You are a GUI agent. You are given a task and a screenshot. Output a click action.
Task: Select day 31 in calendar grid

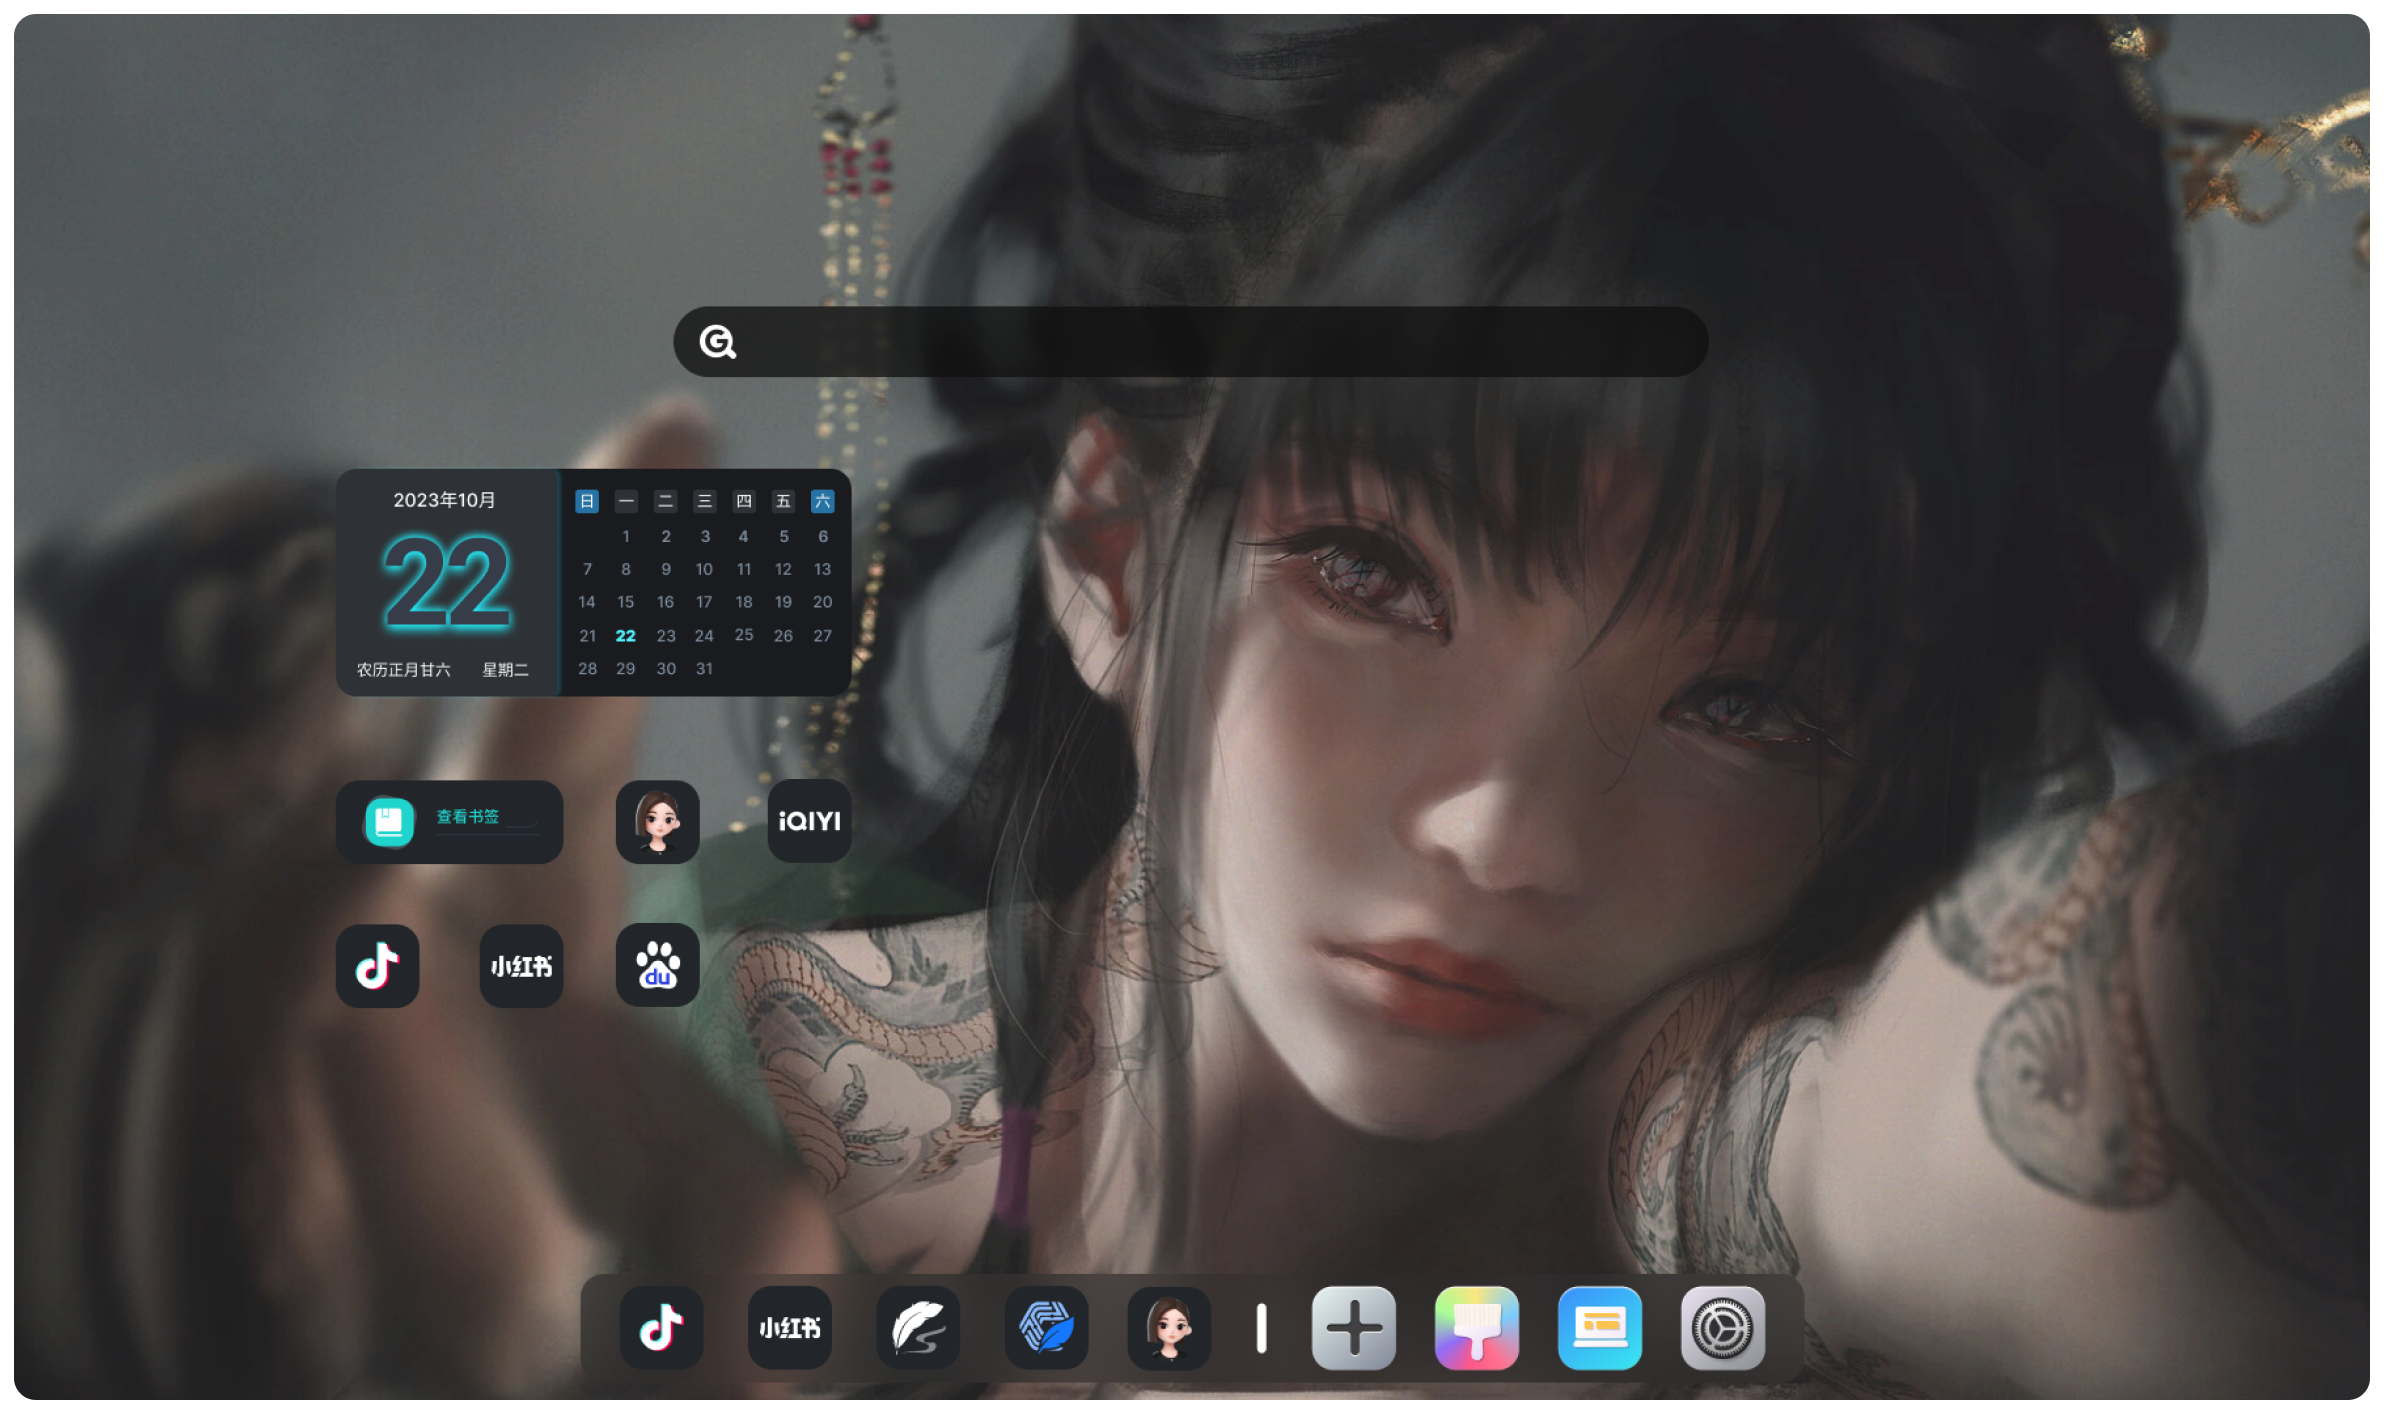pyautogui.click(x=704, y=669)
